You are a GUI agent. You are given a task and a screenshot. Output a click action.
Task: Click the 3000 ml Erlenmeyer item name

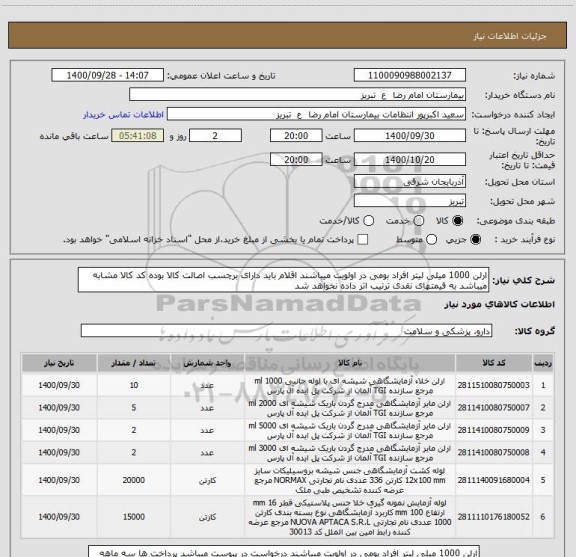pyautogui.click(x=350, y=453)
